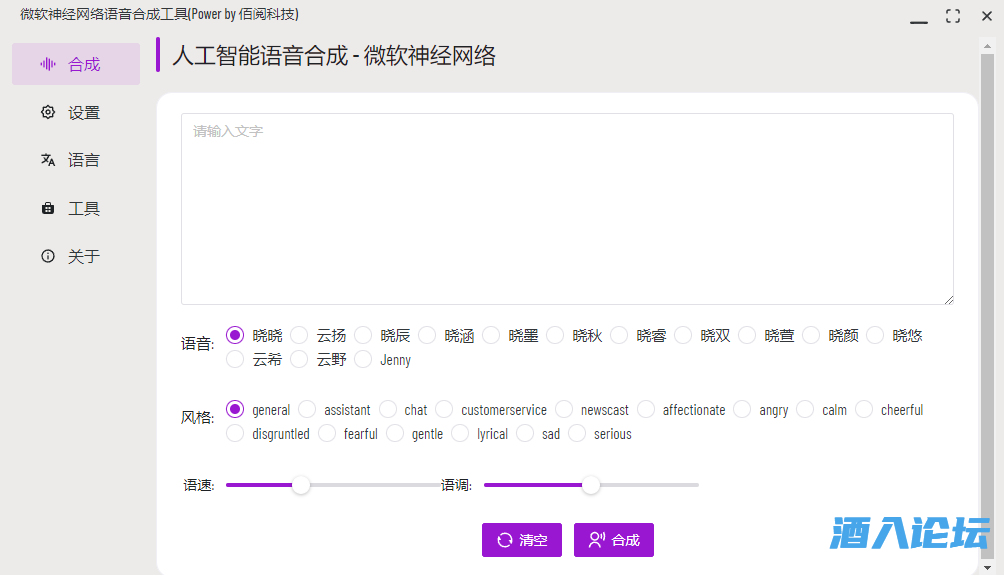Click the waveform icon beside 合成

47,64
